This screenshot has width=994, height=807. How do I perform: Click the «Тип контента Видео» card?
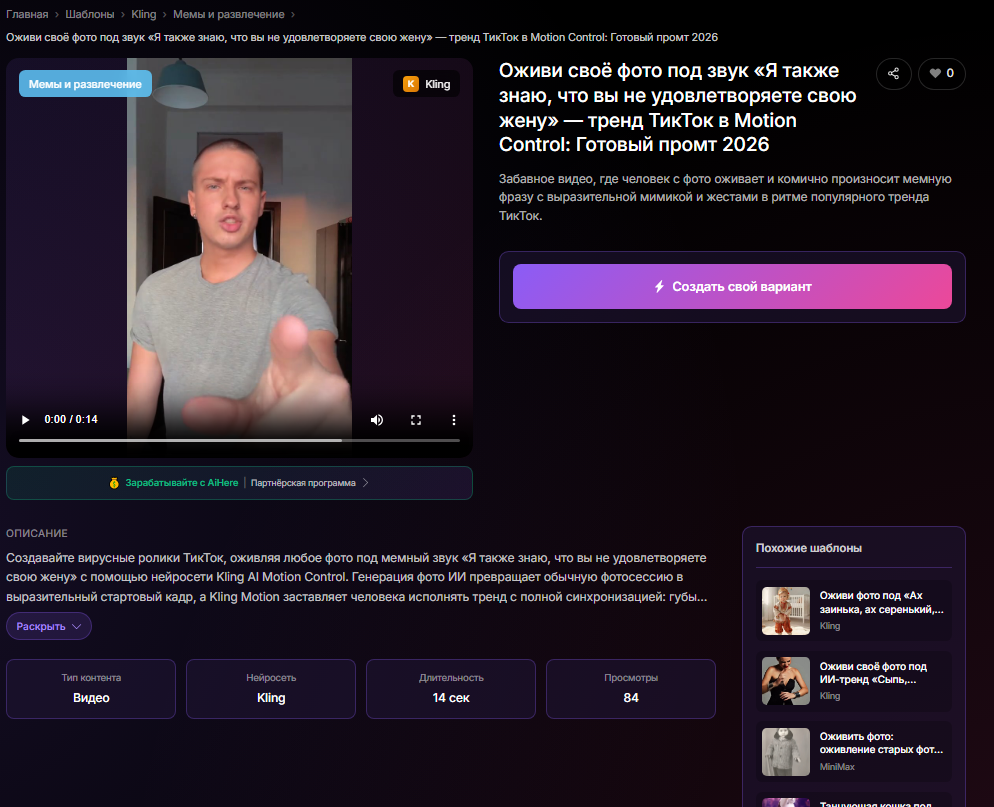pyautogui.click(x=91, y=689)
